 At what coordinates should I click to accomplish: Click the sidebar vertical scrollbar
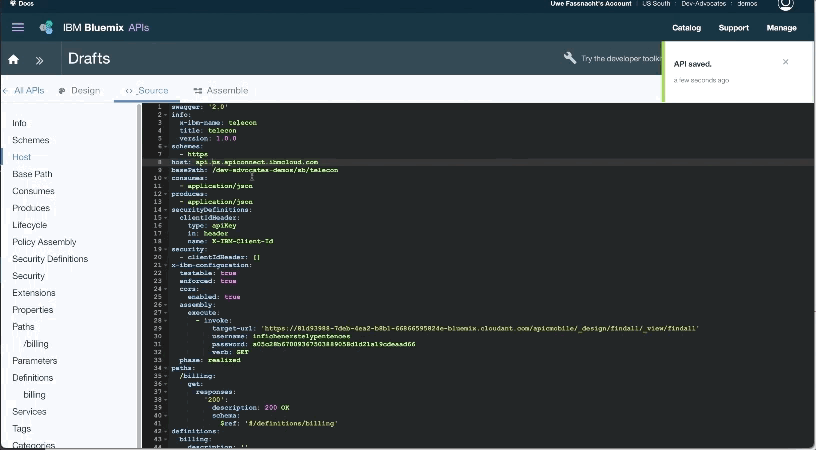click(139, 276)
